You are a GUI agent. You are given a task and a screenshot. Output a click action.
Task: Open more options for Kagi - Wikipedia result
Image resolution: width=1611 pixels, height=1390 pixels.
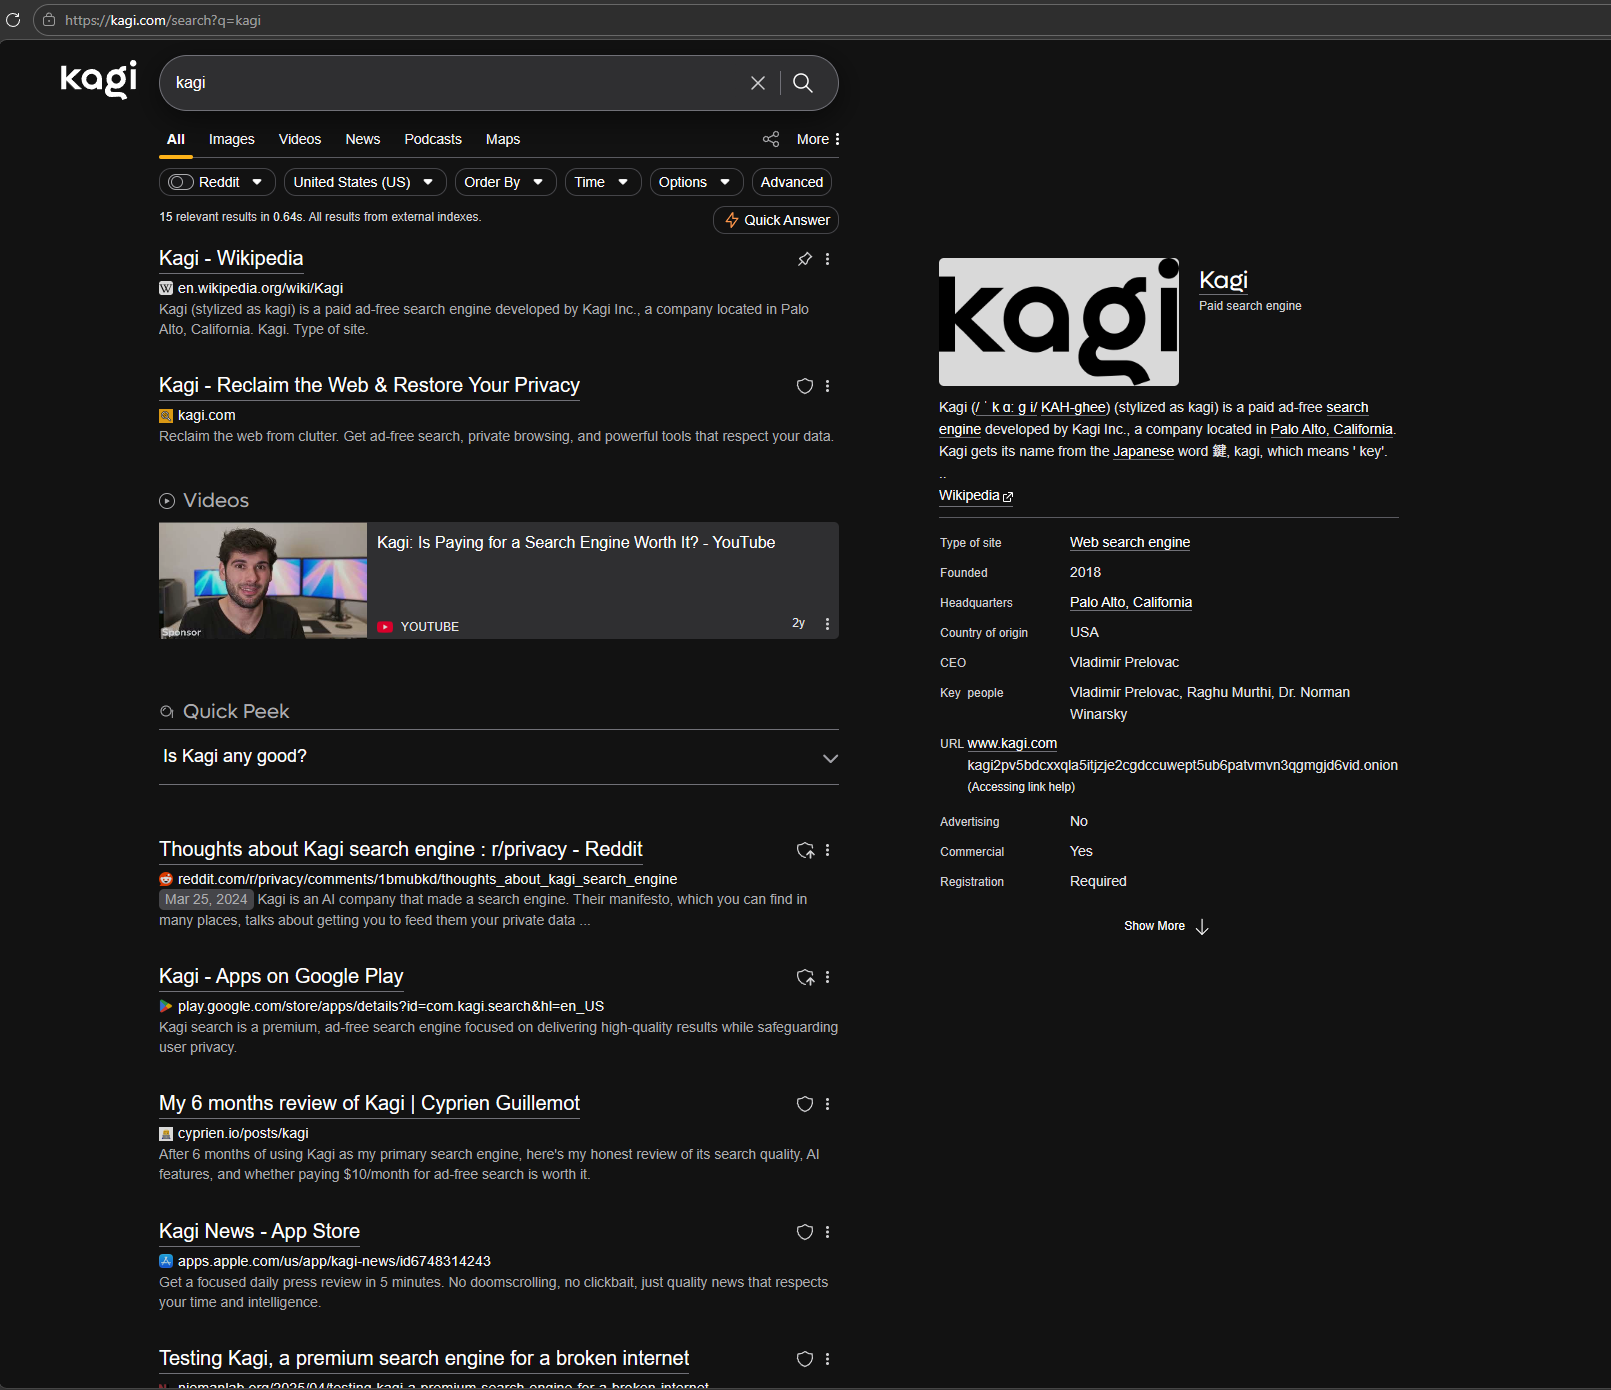(827, 259)
